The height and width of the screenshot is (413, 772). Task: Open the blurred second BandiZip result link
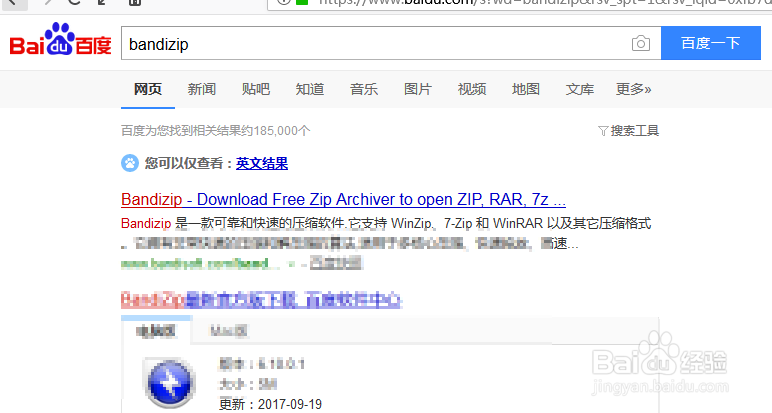tap(261, 300)
